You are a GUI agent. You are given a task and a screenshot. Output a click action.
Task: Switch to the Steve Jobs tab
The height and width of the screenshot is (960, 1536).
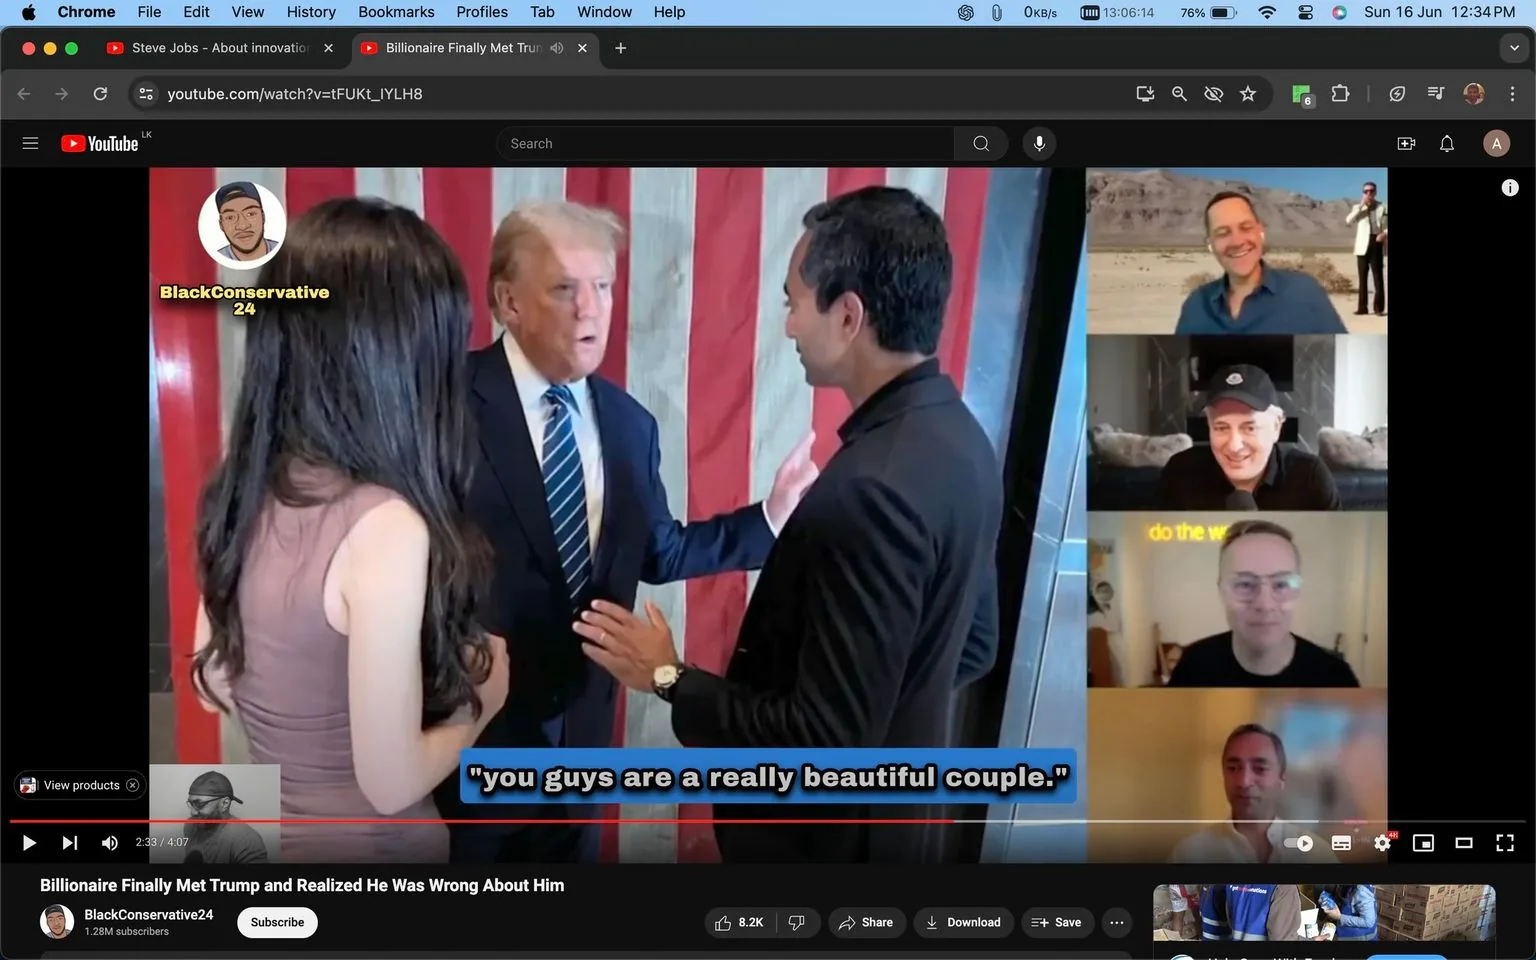click(215, 47)
